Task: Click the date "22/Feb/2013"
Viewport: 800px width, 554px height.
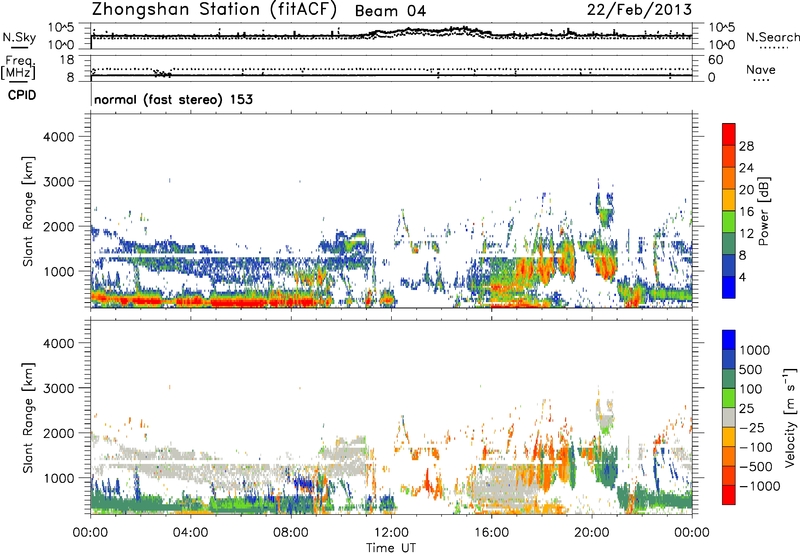Action: point(639,10)
